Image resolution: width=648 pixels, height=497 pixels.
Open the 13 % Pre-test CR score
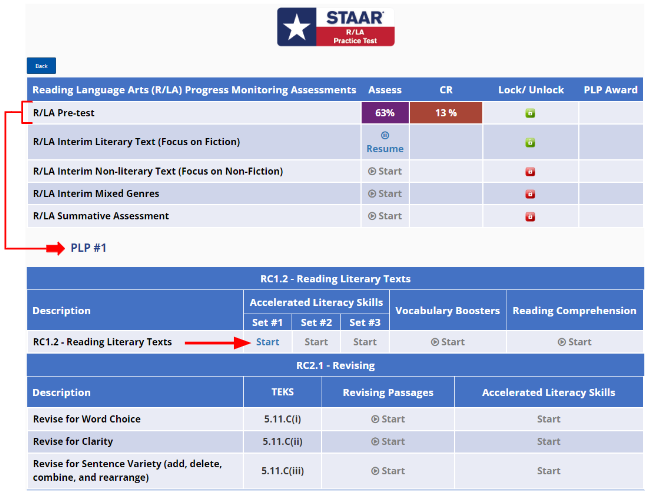[446, 113]
